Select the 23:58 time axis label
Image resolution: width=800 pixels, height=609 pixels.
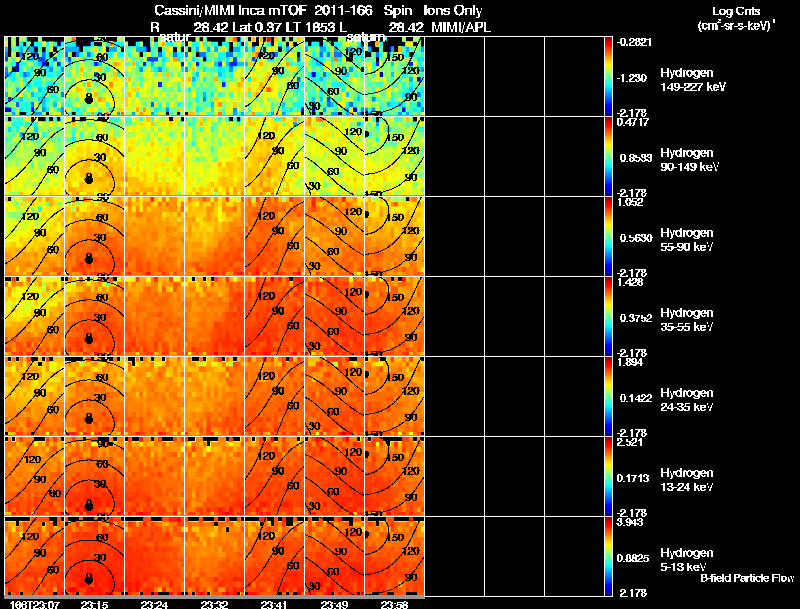pyautogui.click(x=394, y=605)
